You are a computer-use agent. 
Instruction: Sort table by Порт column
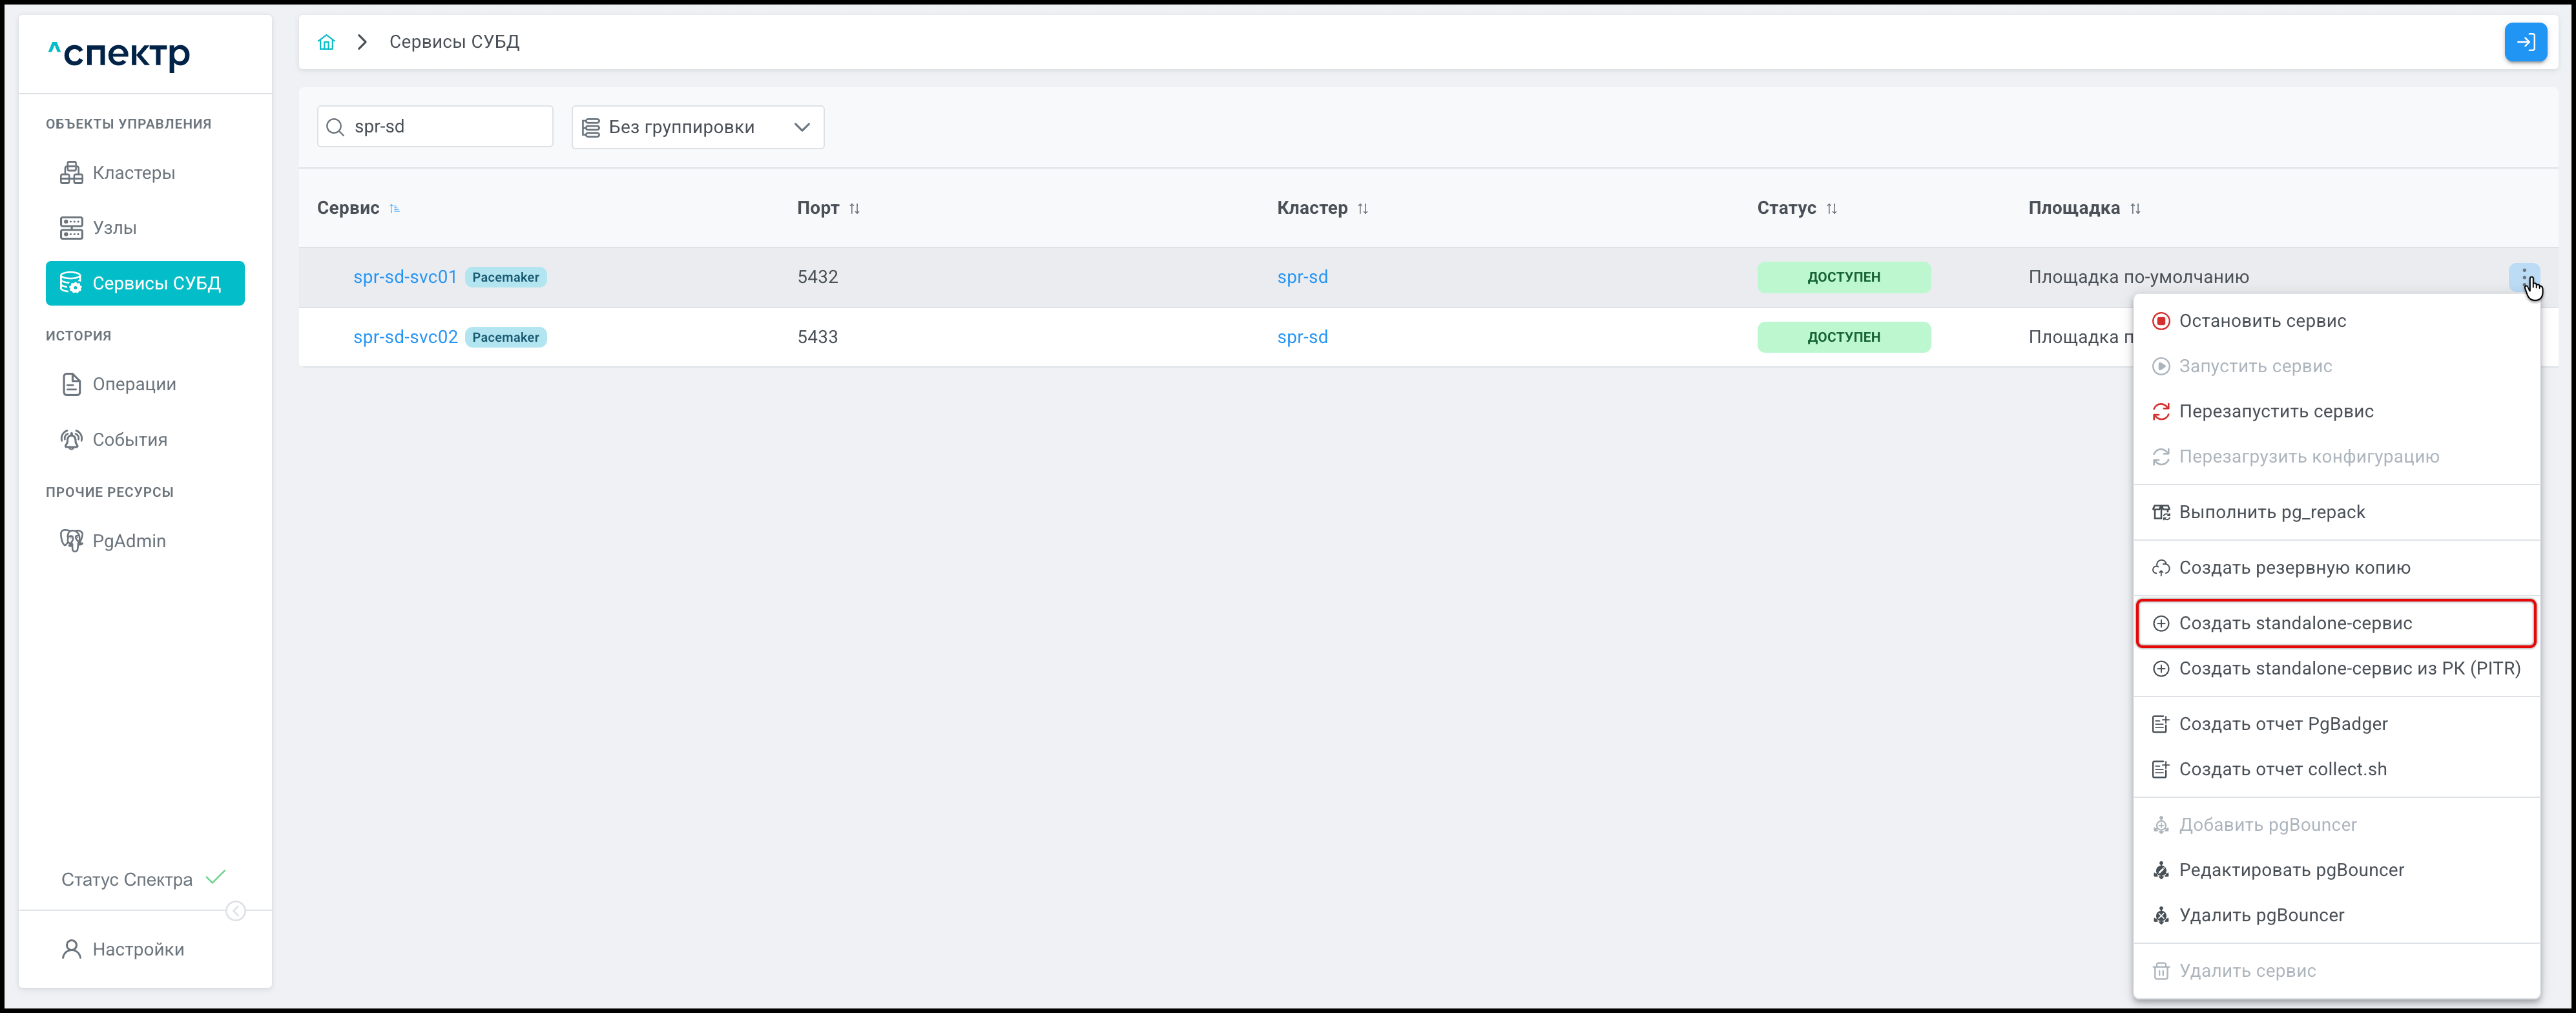pyautogui.click(x=854, y=209)
